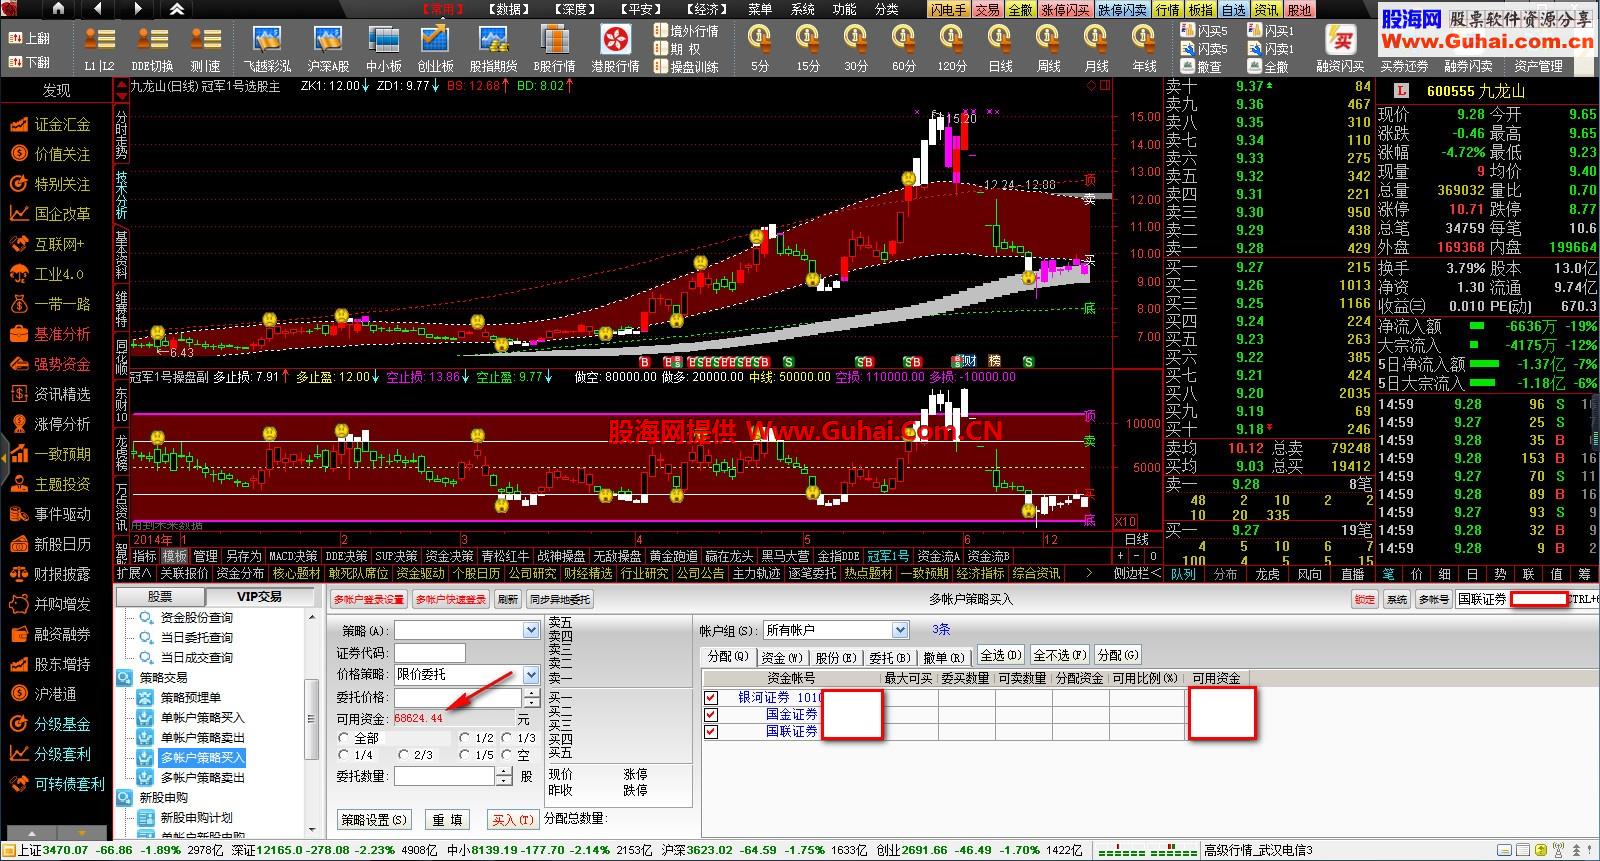Click the 多帐户登录设置 button
The image size is (1600, 861).
[x=368, y=599]
